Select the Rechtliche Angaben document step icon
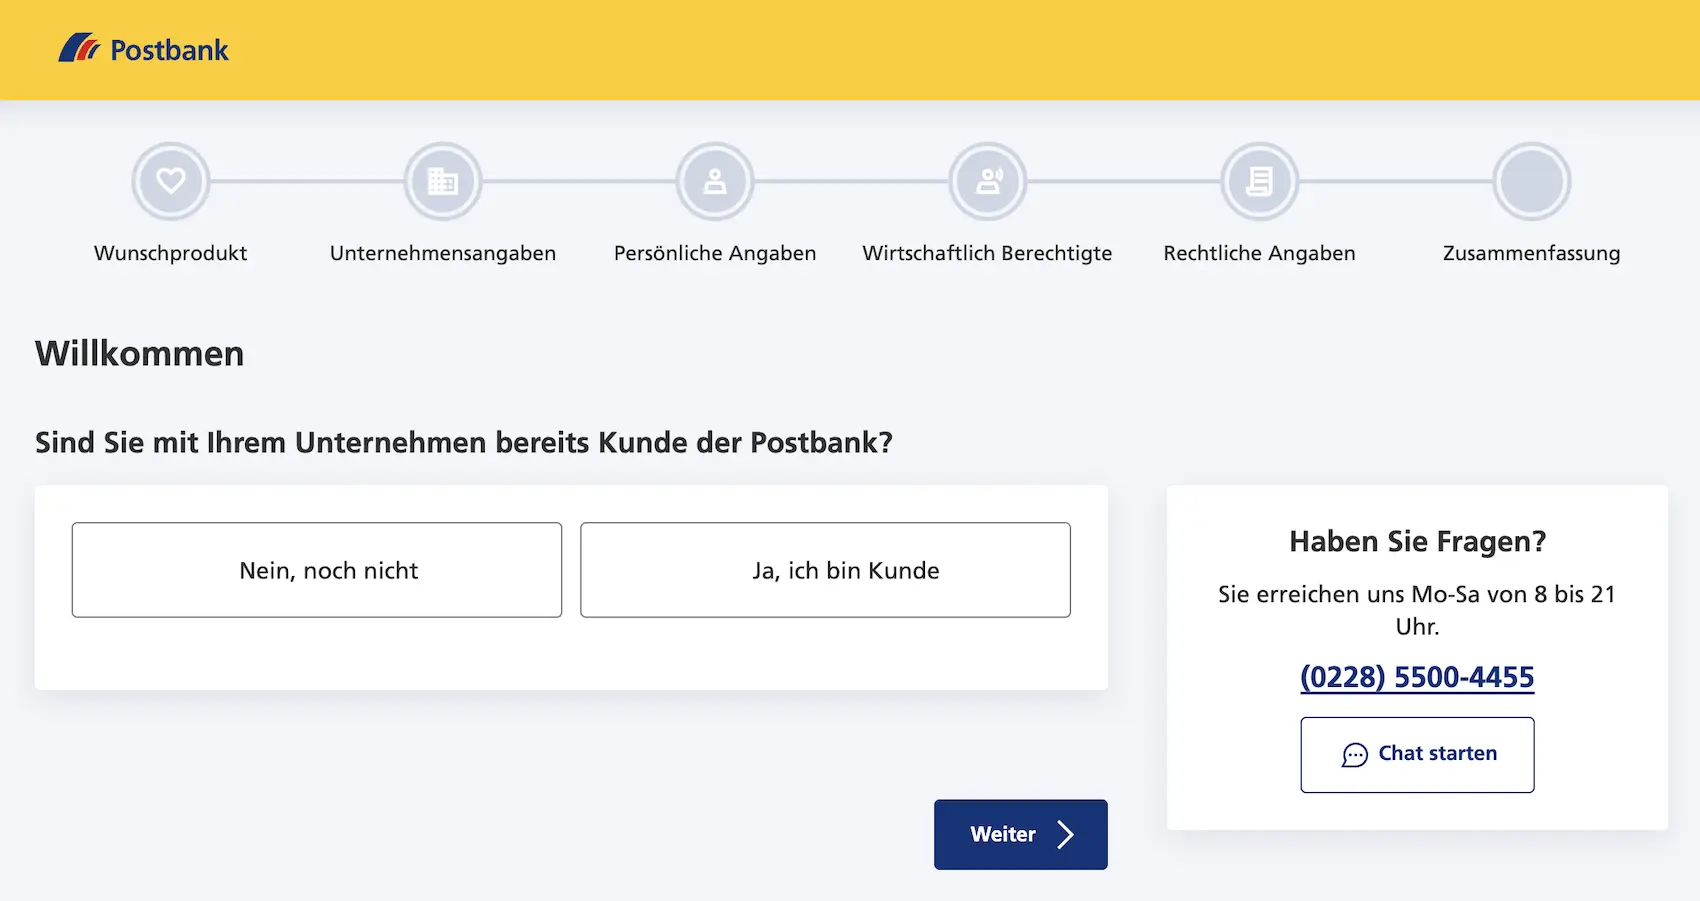1700x901 pixels. (1260, 181)
